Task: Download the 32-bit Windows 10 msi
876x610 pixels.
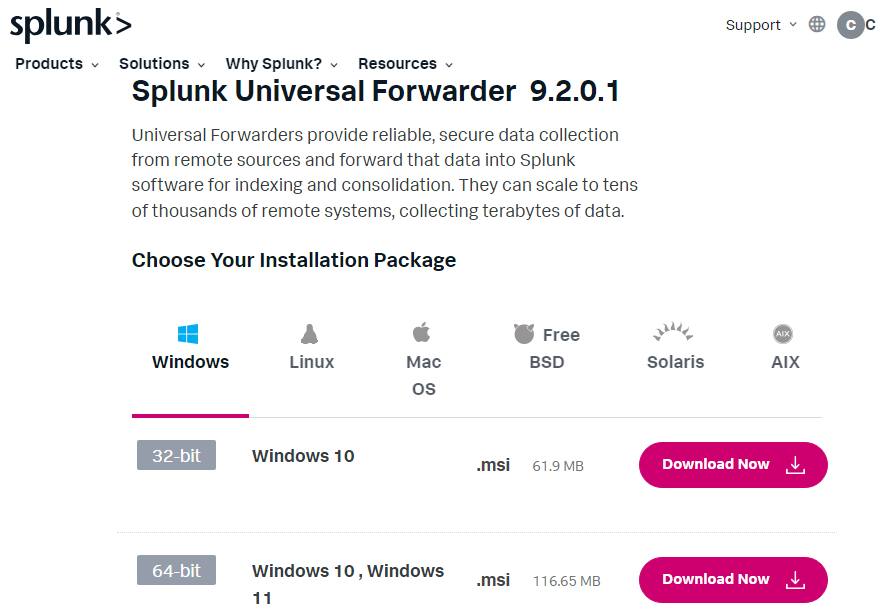Action: tap(733, 465)
